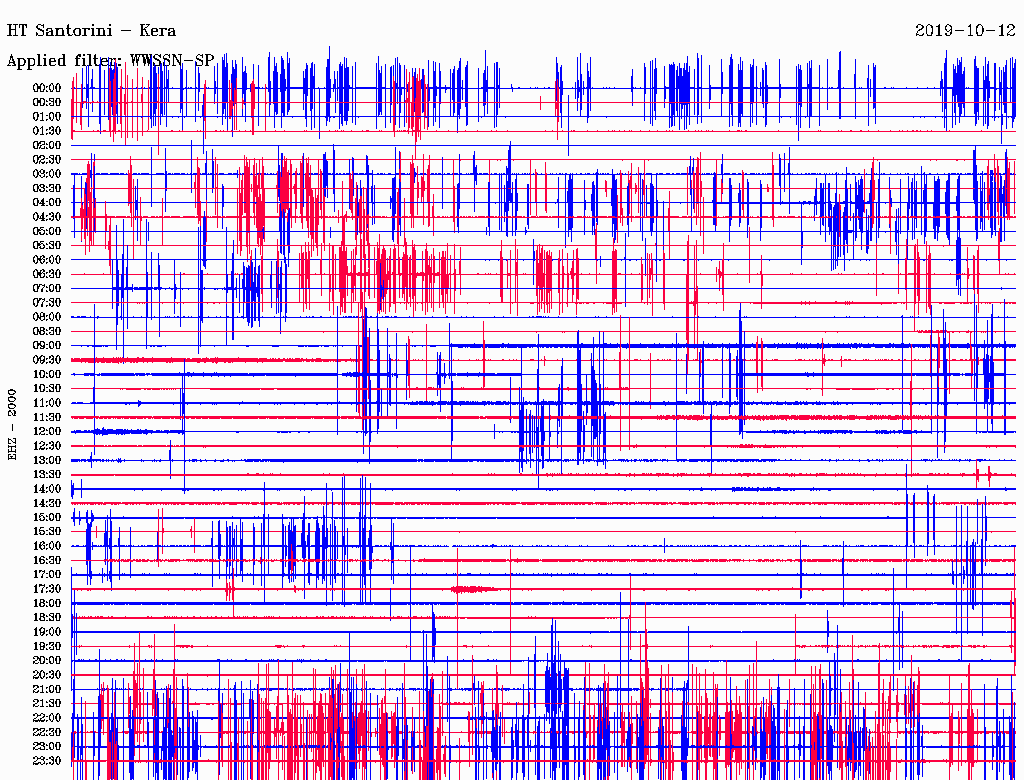Select the 21:00 time label

pos(47,689)
